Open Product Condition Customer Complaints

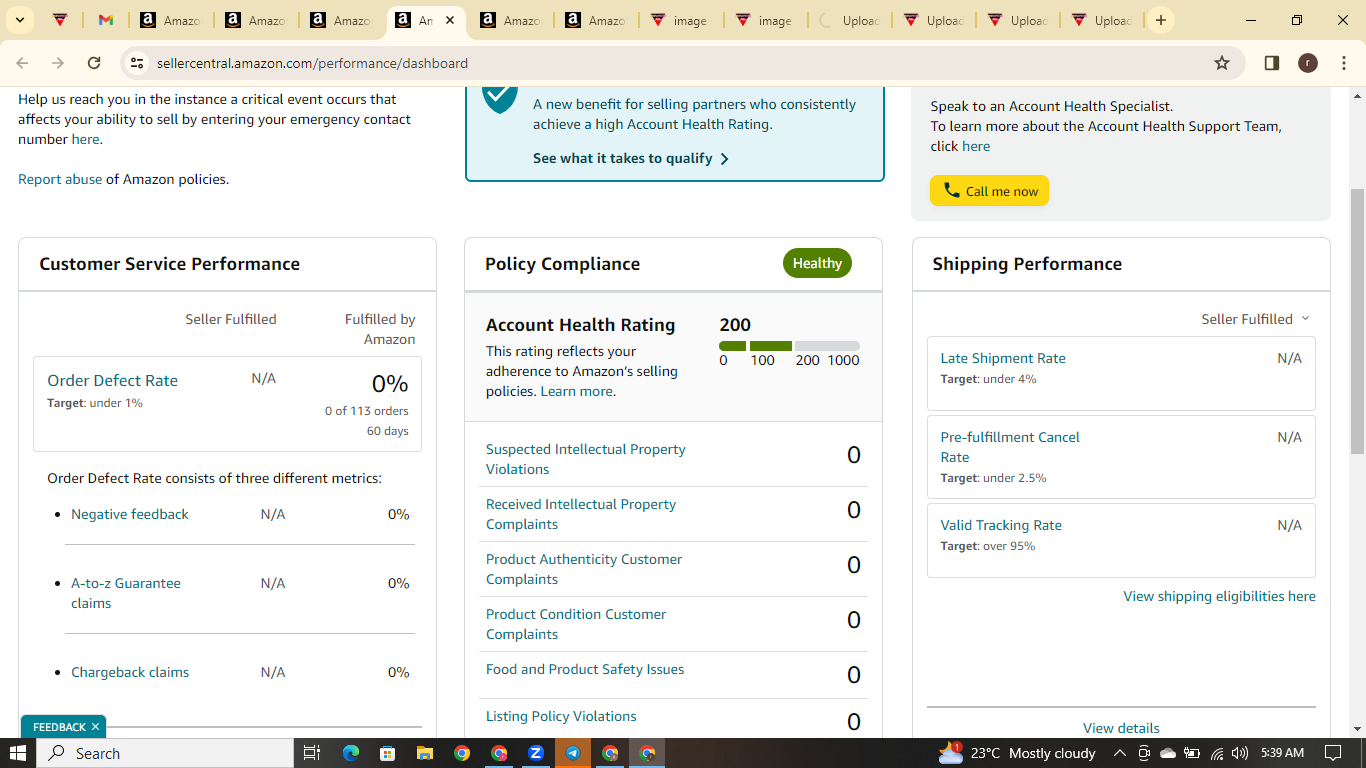click(576, 624)
